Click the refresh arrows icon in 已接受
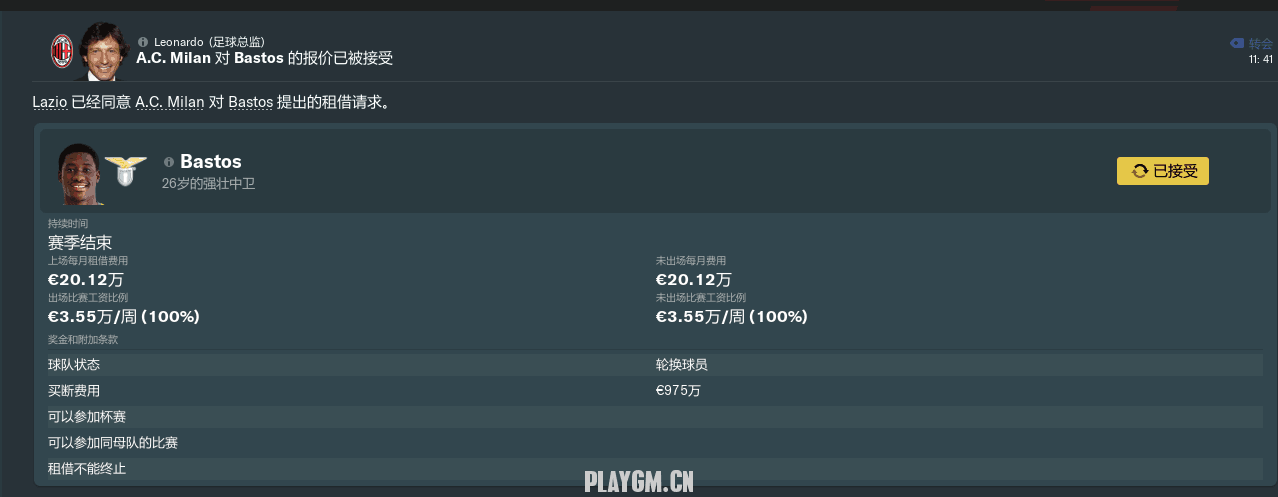Screen dimensions: 1278x497 pyautogui.click(x=1140, y=171)
